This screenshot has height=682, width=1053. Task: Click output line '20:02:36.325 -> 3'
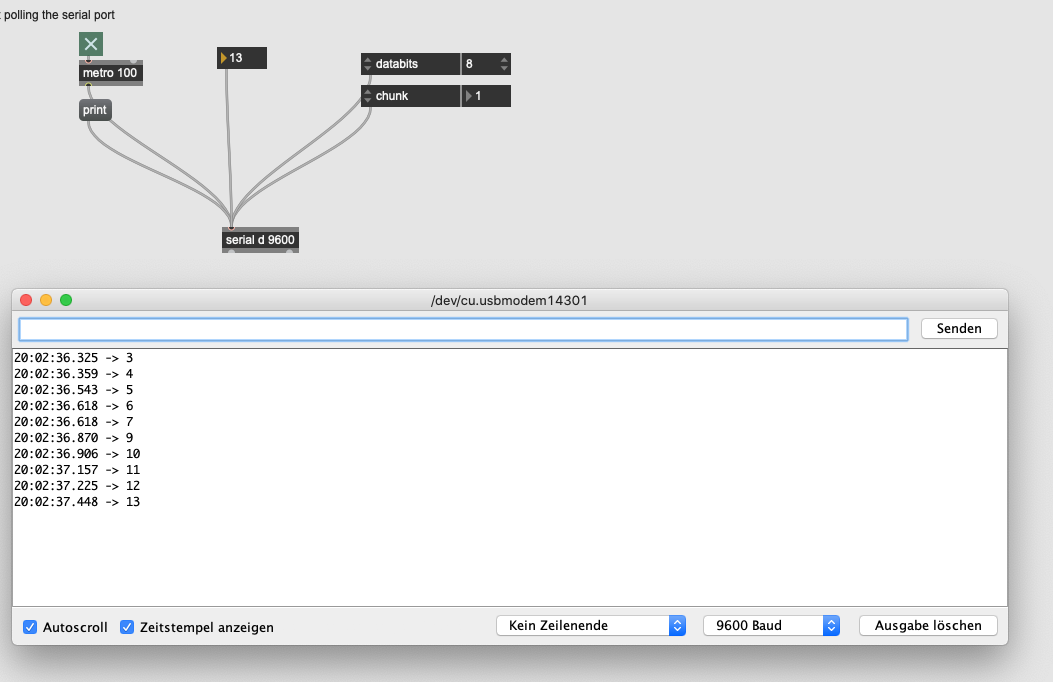[74, 358]
